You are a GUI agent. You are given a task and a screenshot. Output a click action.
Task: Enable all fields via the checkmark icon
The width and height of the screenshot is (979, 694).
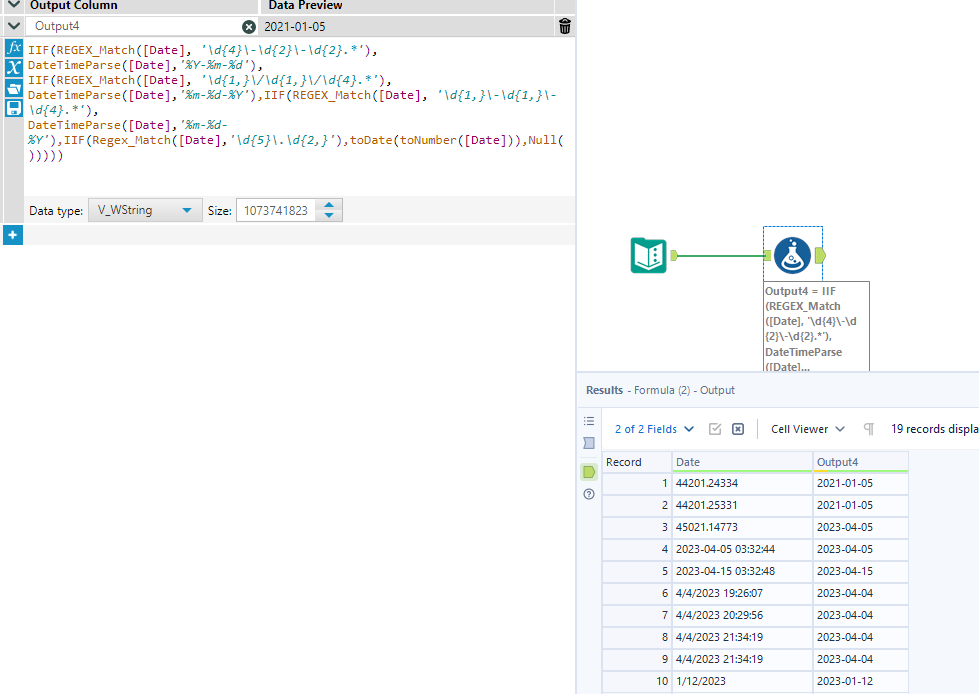[x=716, y=428]
